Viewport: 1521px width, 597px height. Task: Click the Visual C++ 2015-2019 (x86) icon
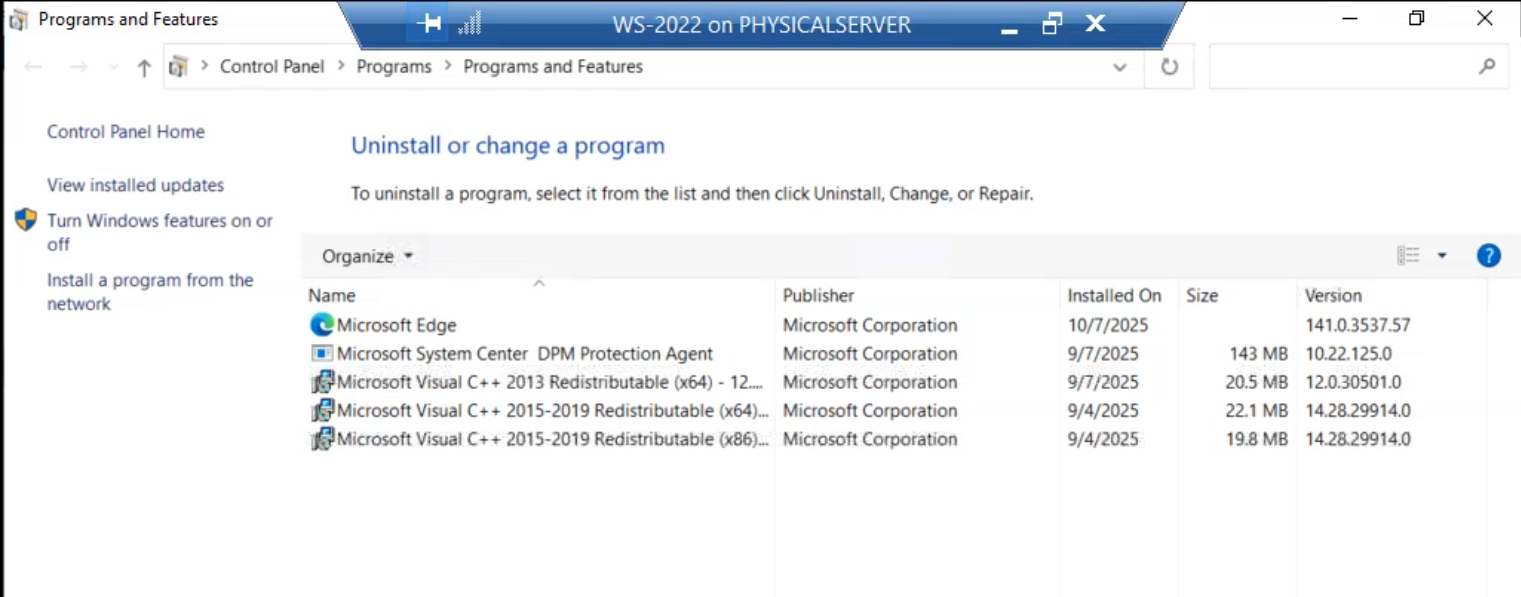[321, 439]
